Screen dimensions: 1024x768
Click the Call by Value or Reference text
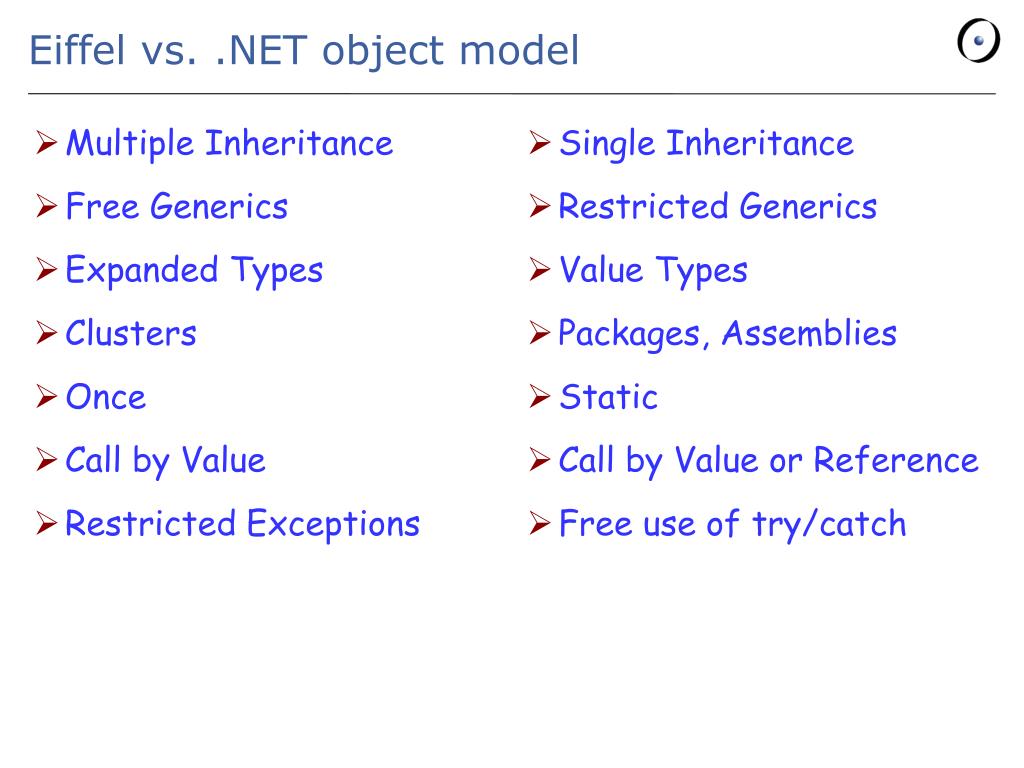click(769, 460)
